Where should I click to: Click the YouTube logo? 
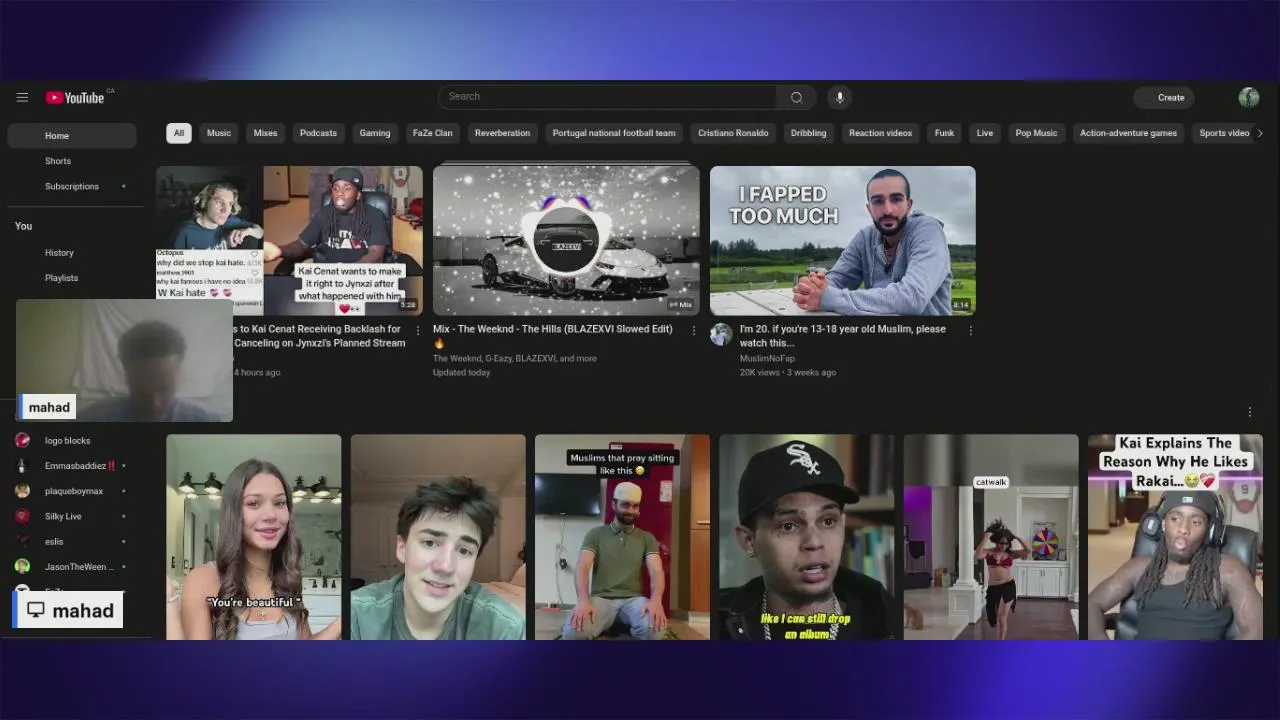point(75,97)
